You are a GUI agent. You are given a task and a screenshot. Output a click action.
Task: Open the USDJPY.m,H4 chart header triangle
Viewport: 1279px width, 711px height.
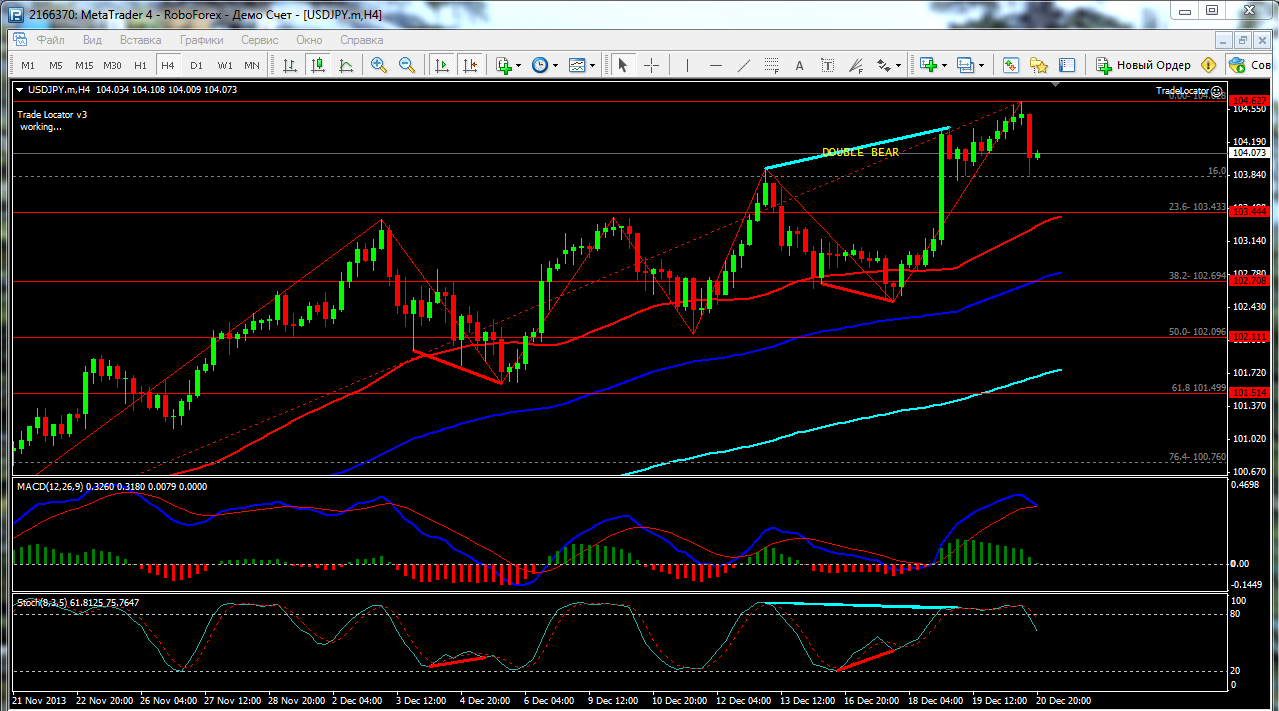point(21,90)
